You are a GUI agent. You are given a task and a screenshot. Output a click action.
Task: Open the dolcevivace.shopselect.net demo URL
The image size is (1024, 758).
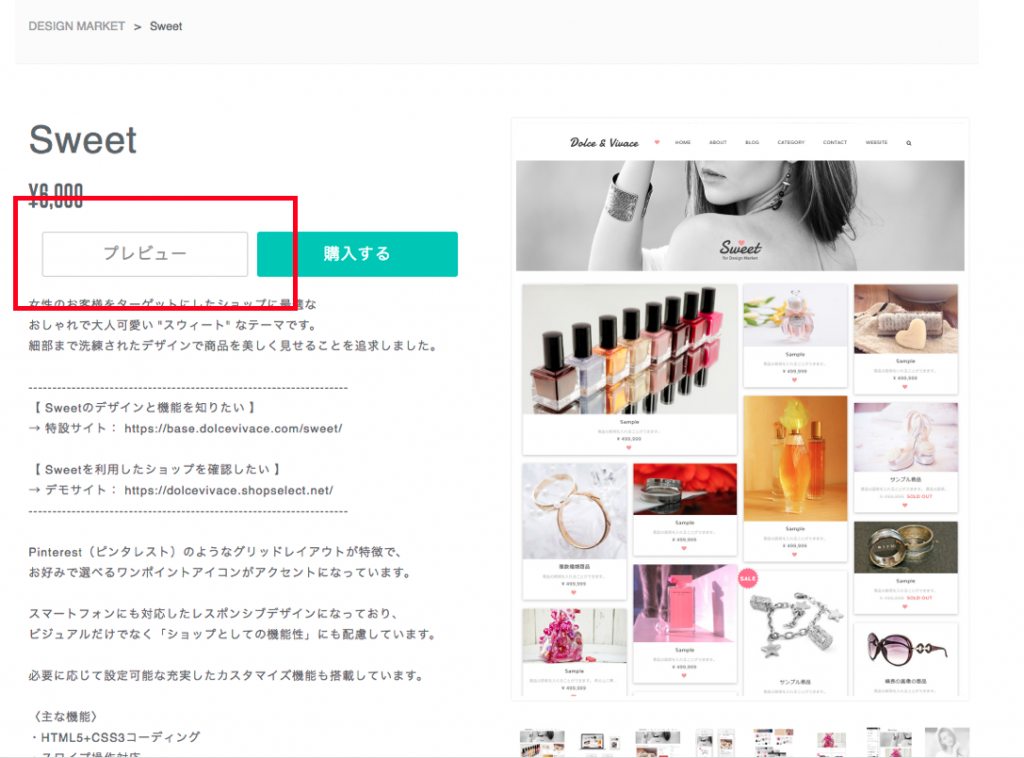click(x=229, y=490)
